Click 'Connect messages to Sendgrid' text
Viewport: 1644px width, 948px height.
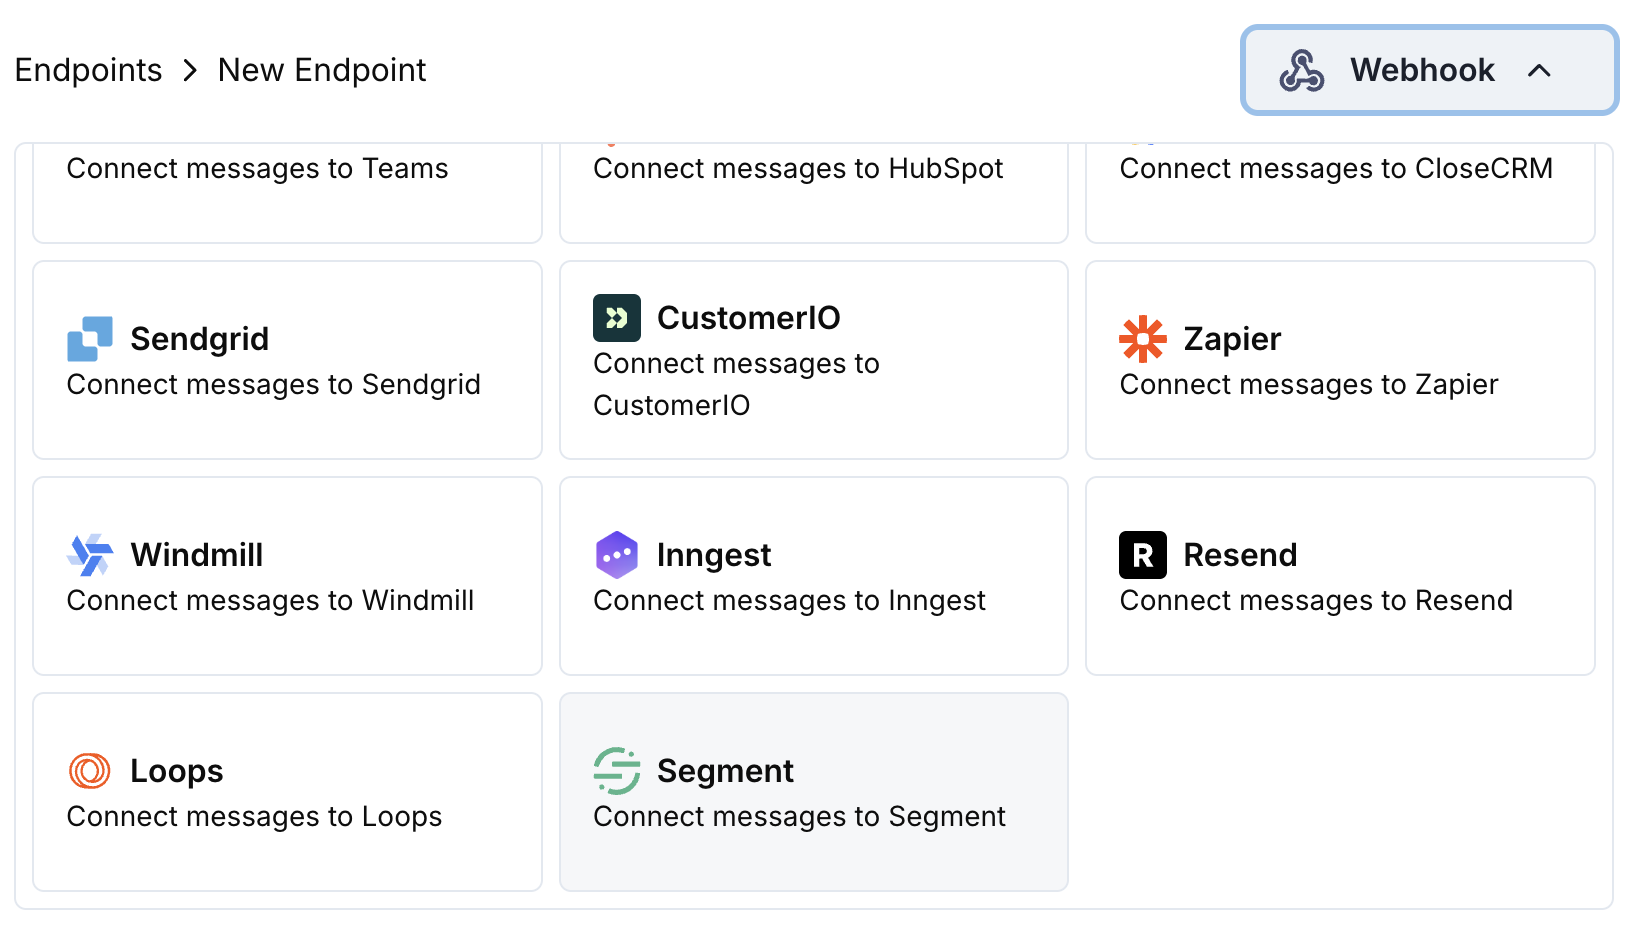click(x=274, y=385)
